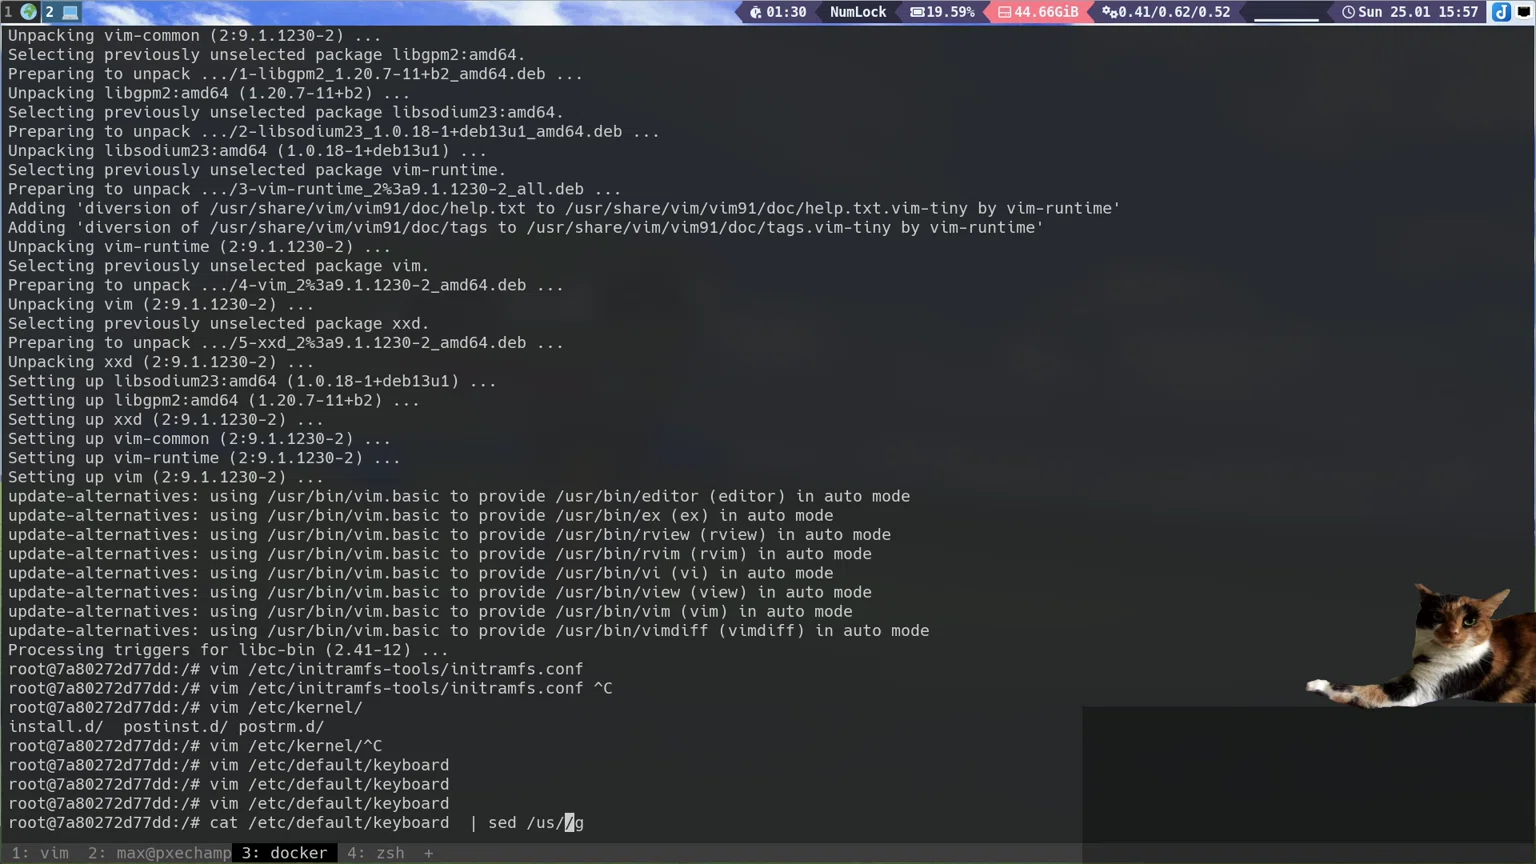Open workspace 2 via the laptop icon
Image resolution: width=1536 pixels, height=864 pixels.
69,11
